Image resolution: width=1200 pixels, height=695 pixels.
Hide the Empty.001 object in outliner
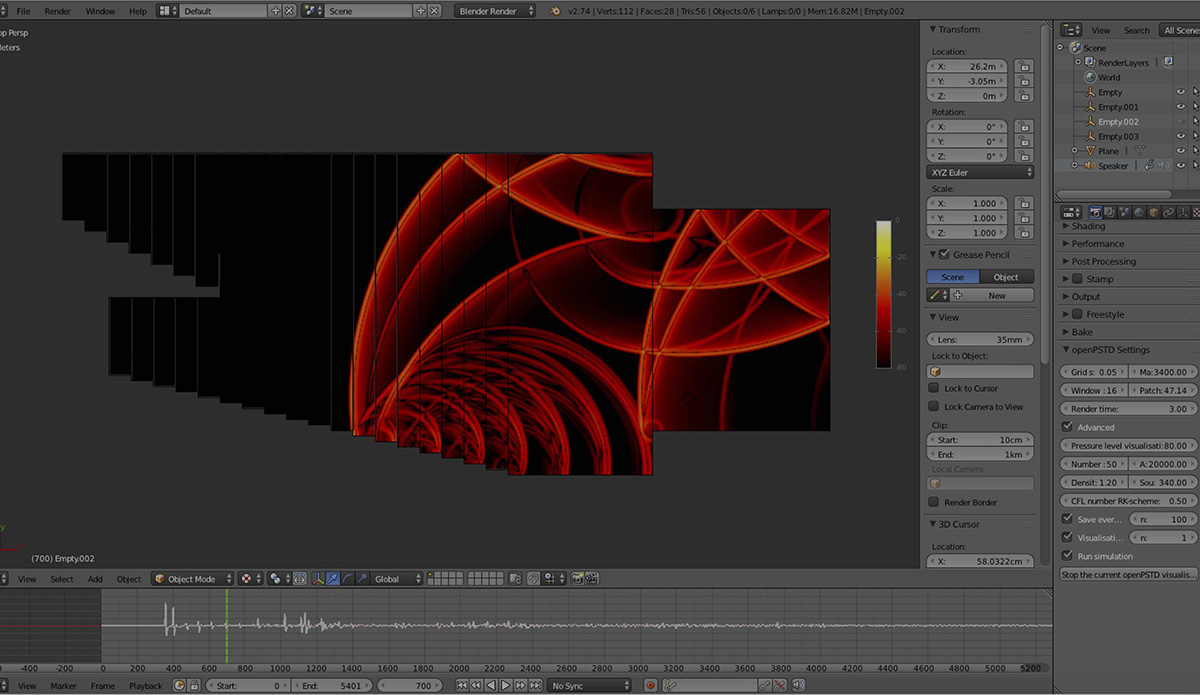tap(1181, 107)
